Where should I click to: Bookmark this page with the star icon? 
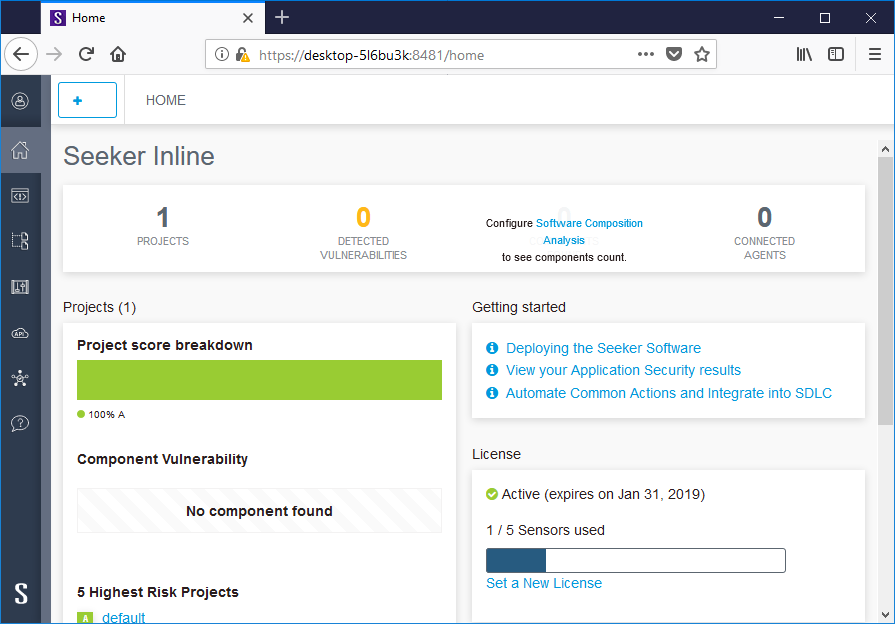tap(700, 54)
